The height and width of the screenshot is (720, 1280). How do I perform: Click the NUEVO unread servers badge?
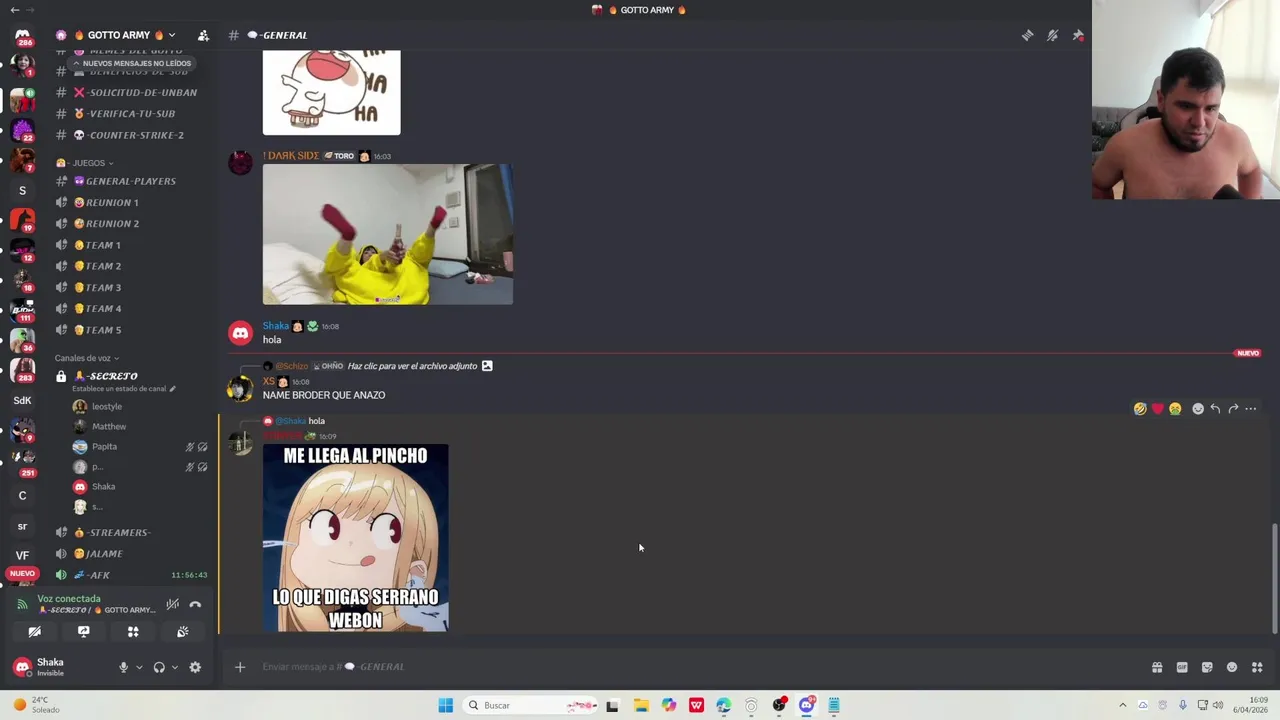22,574
